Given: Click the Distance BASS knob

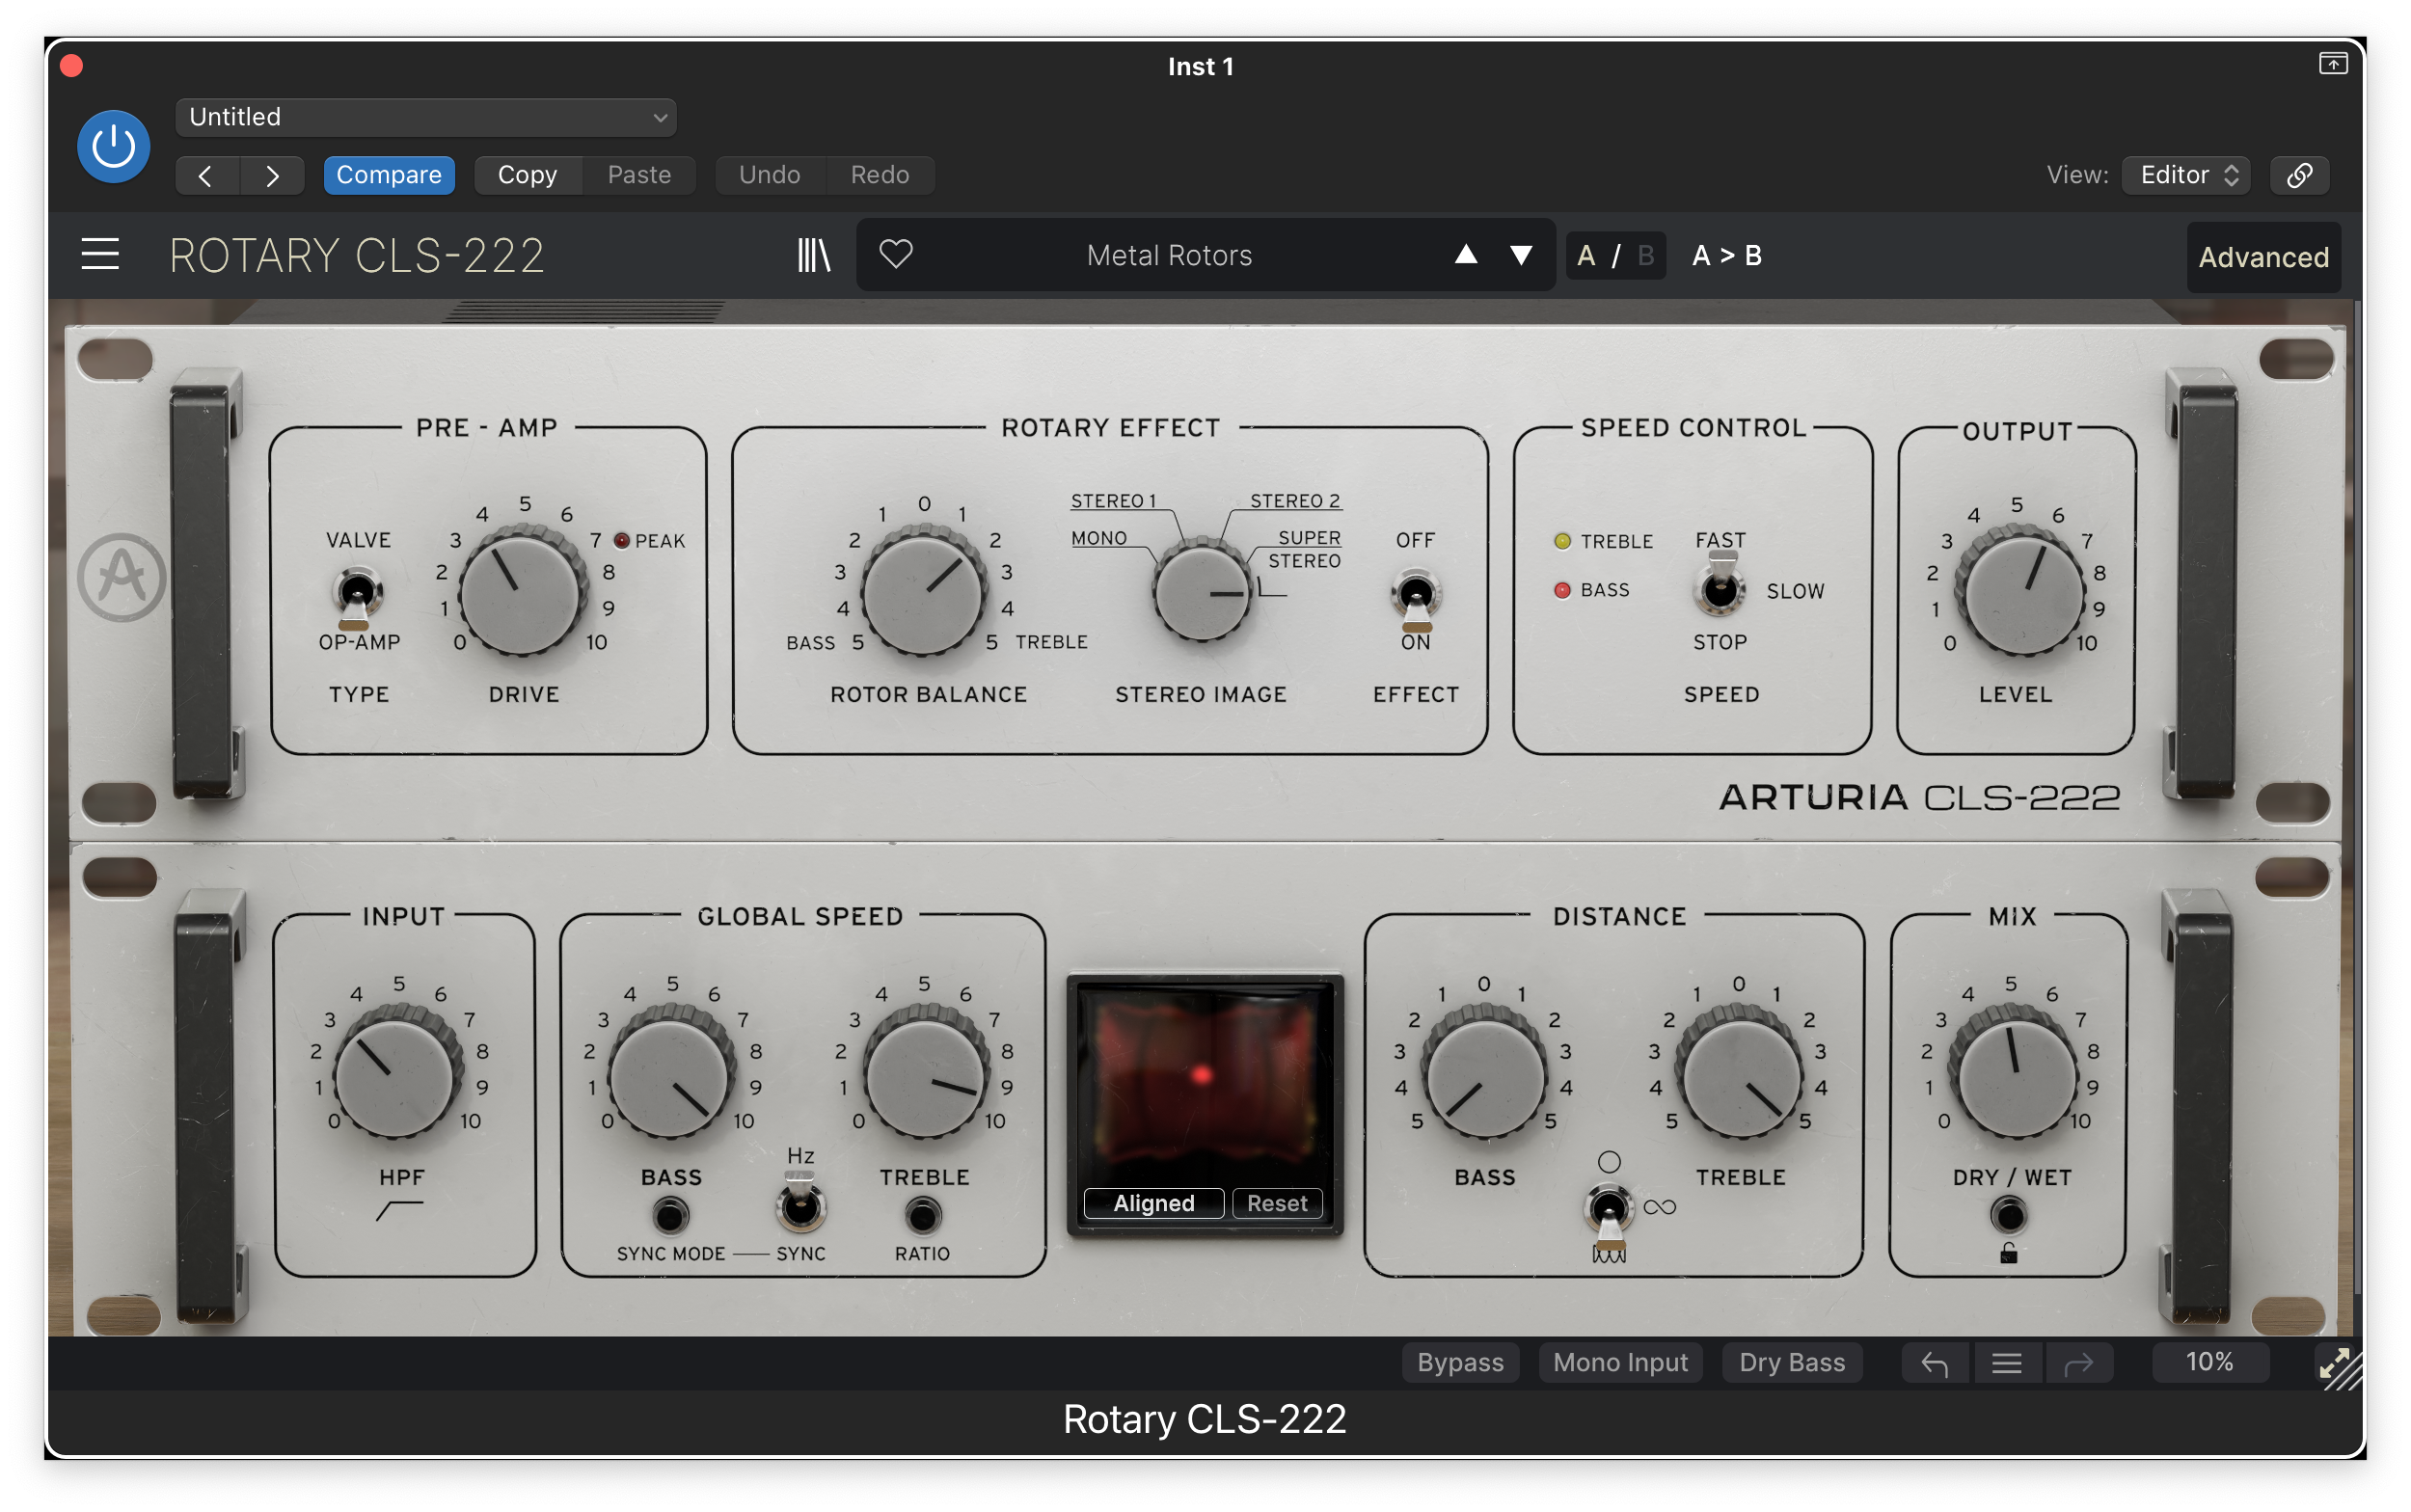Looking at the screenshot, I should click(x=1485, y=1074).
